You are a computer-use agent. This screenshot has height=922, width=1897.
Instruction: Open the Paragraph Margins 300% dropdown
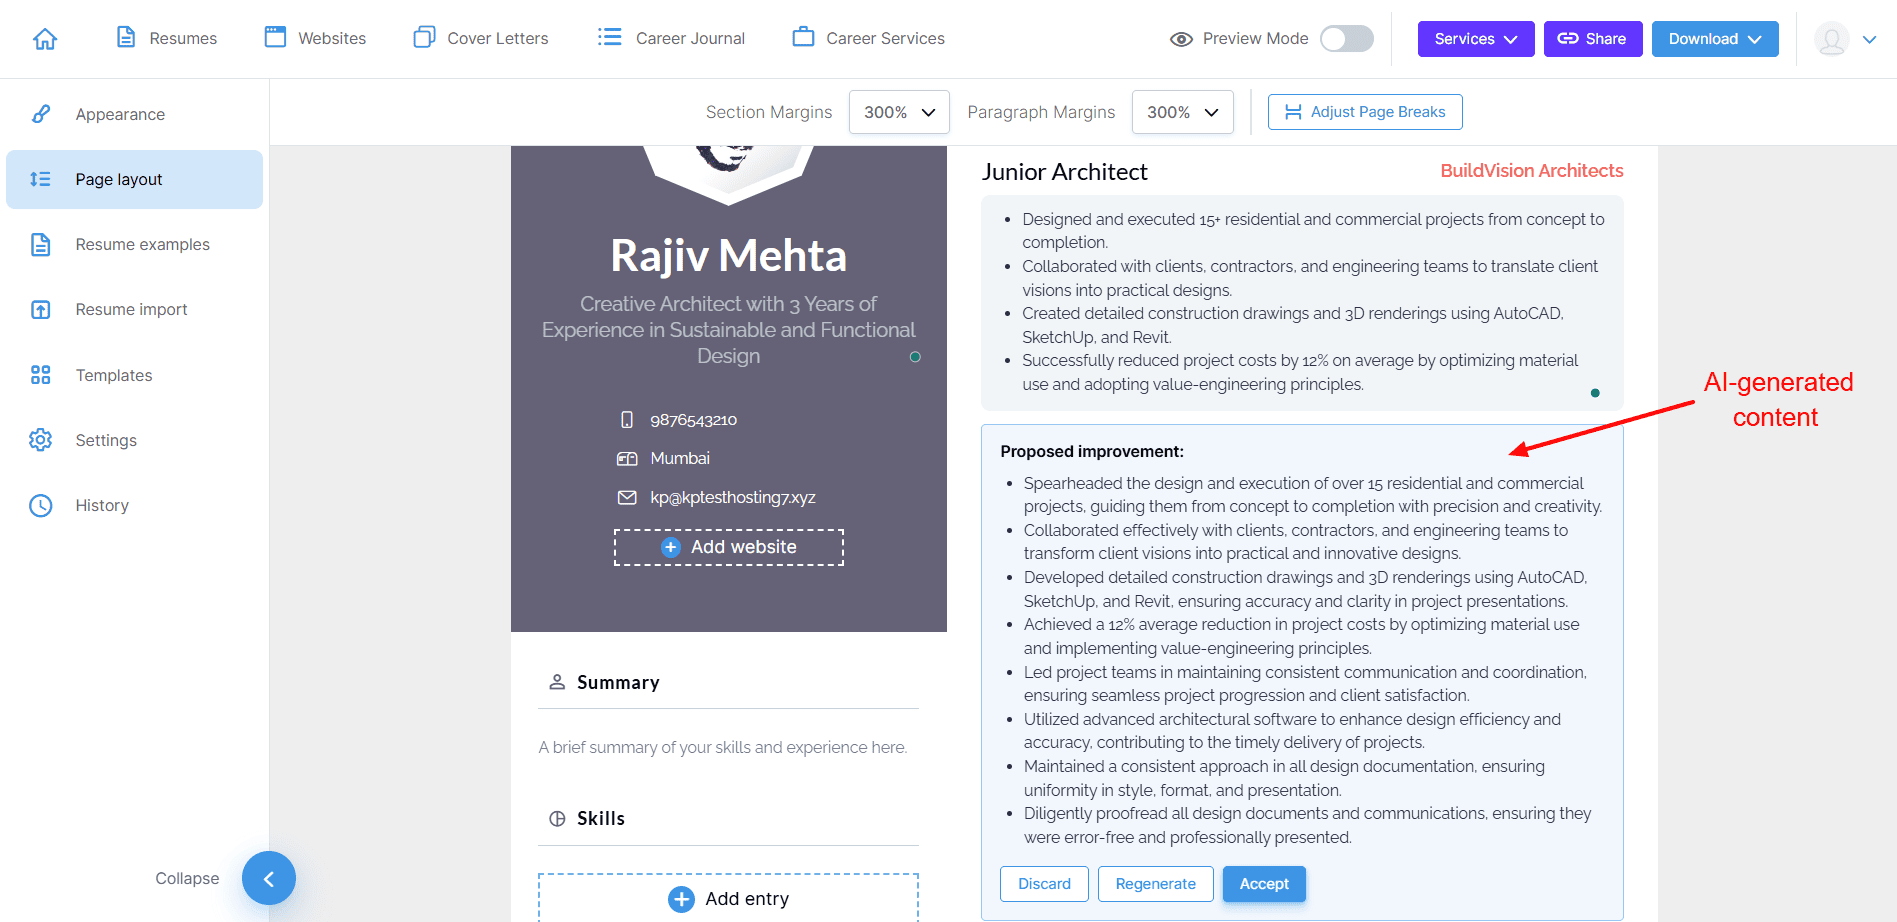pyautogui.click(x=1182, y=112)
